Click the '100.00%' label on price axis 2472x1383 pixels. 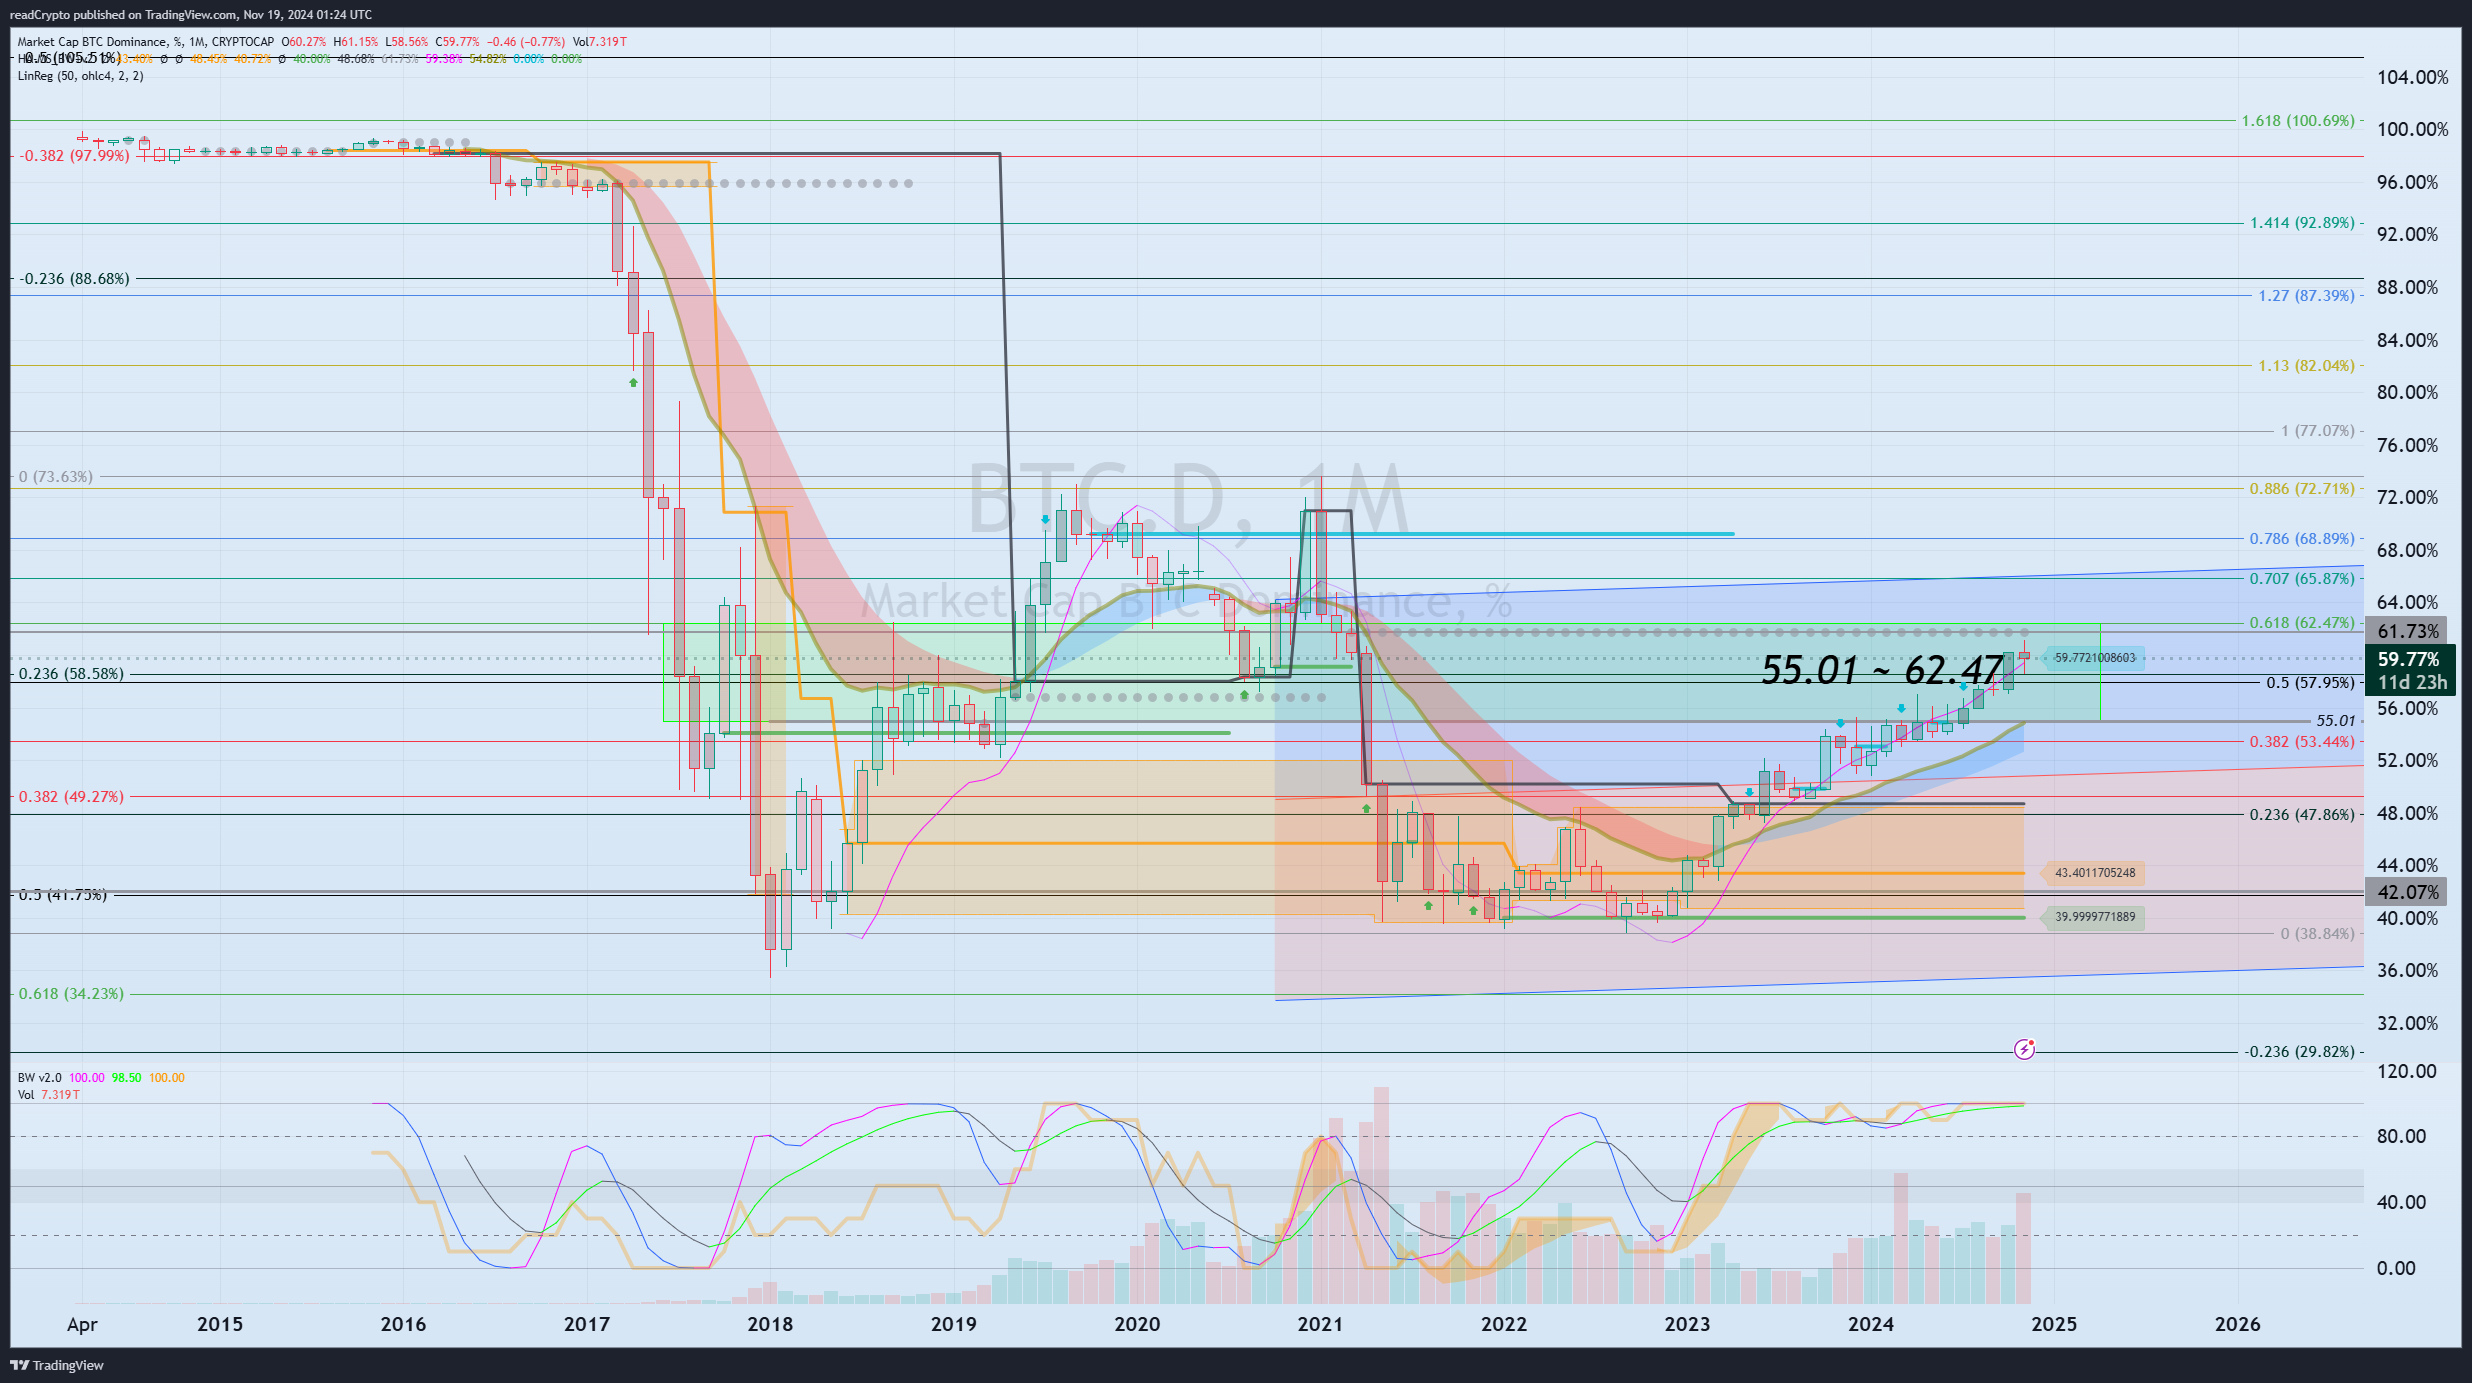2412,130
